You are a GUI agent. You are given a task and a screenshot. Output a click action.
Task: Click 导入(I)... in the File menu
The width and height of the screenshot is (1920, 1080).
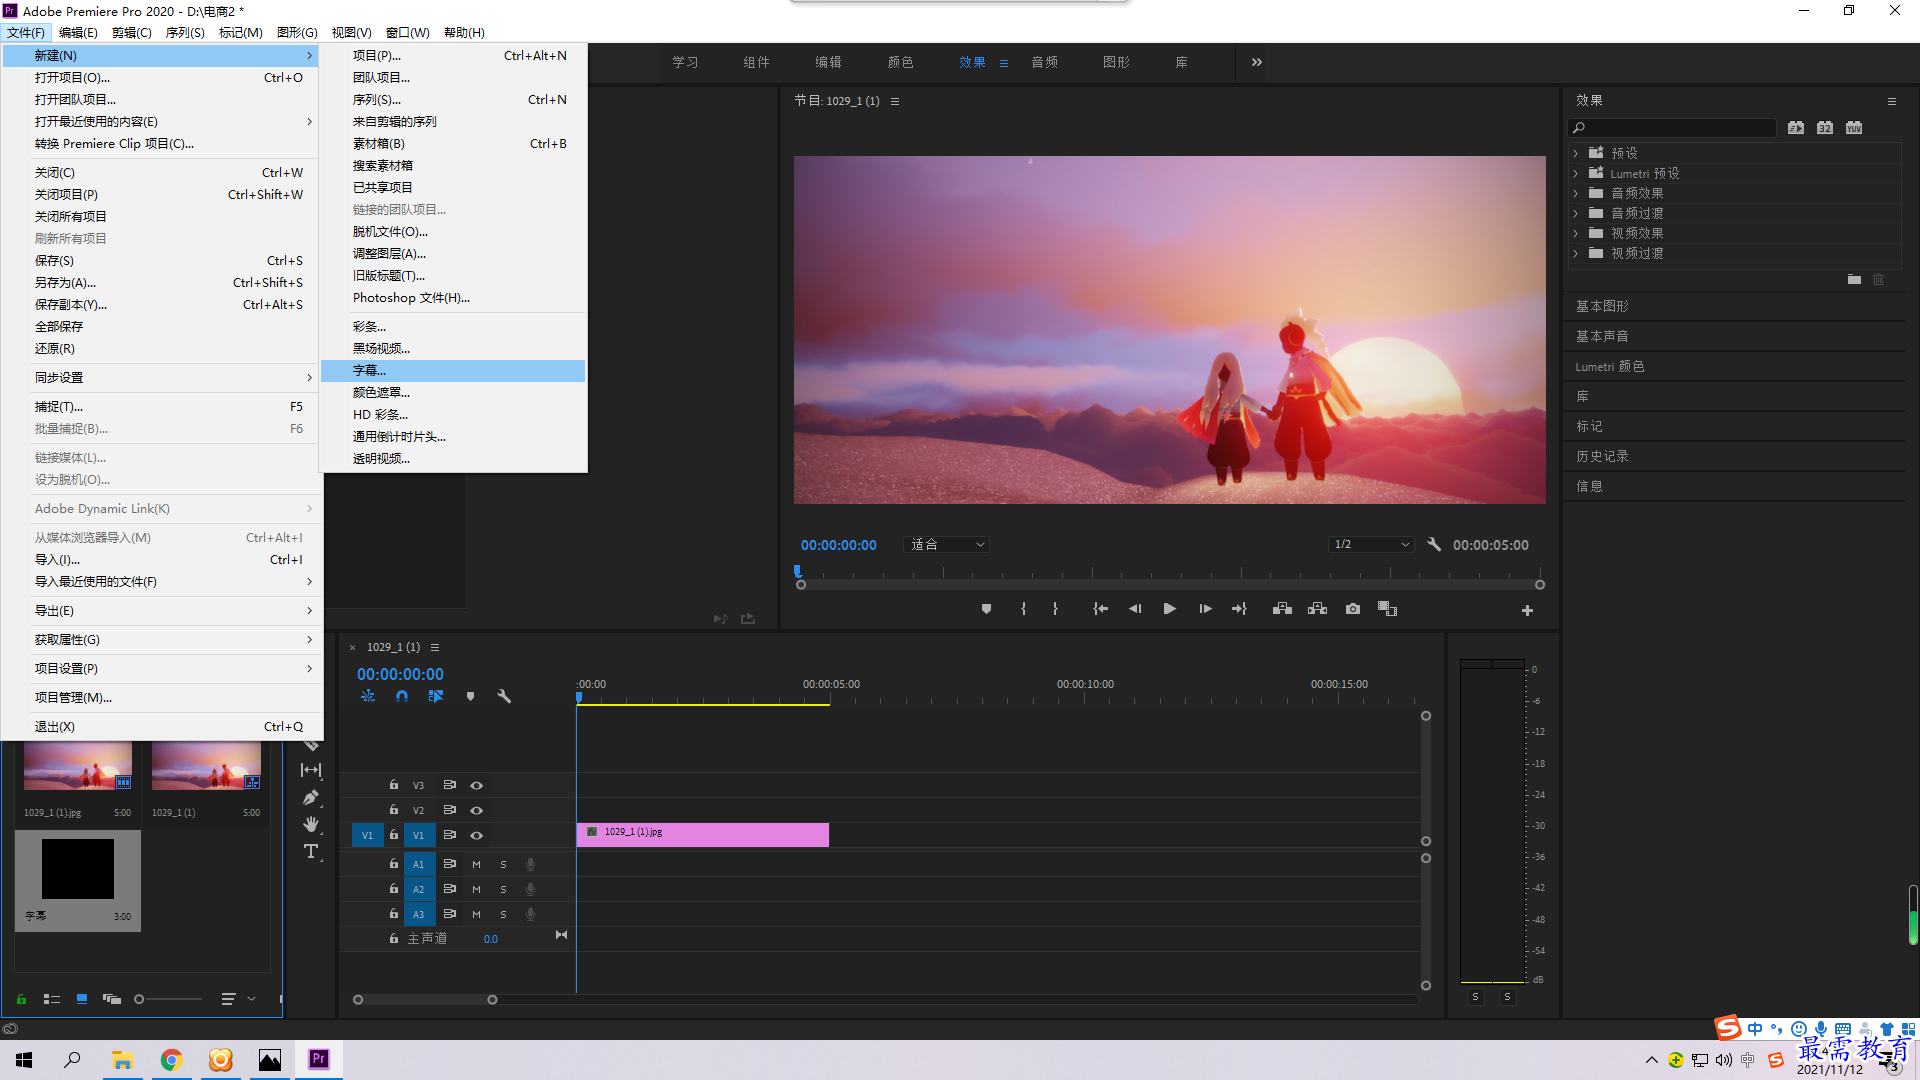point(162,560)
